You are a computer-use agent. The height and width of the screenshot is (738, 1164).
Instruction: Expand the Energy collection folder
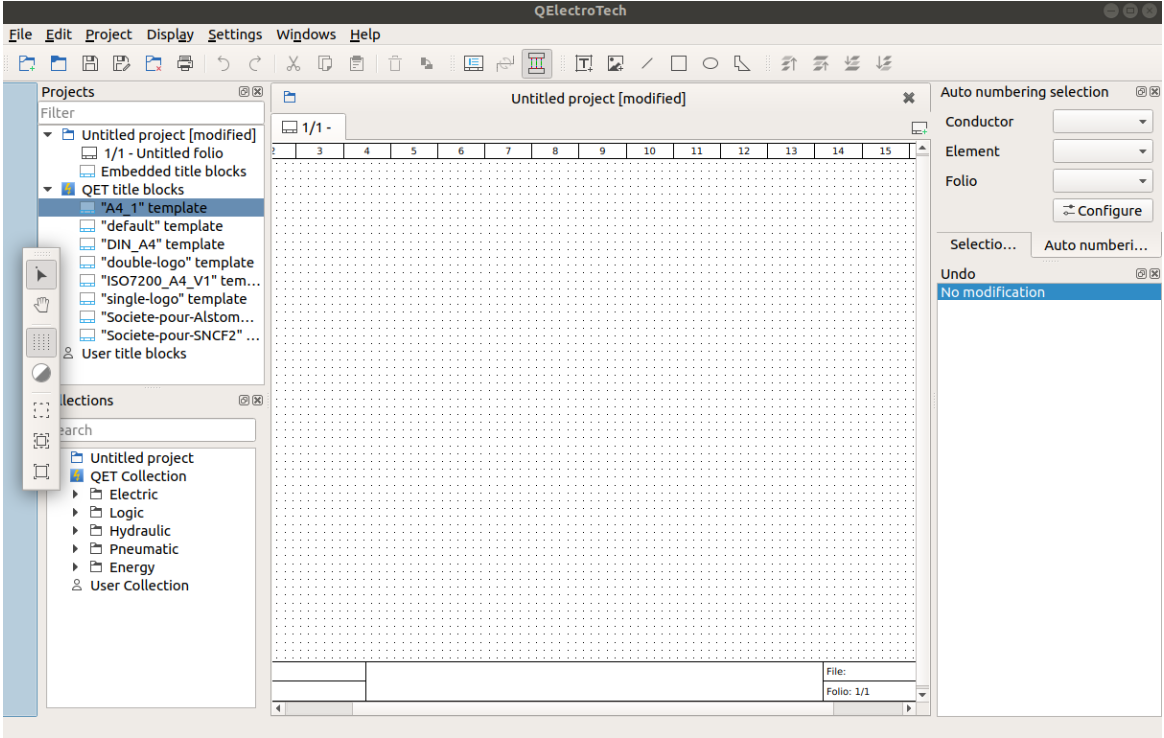[x=75, y=566]
